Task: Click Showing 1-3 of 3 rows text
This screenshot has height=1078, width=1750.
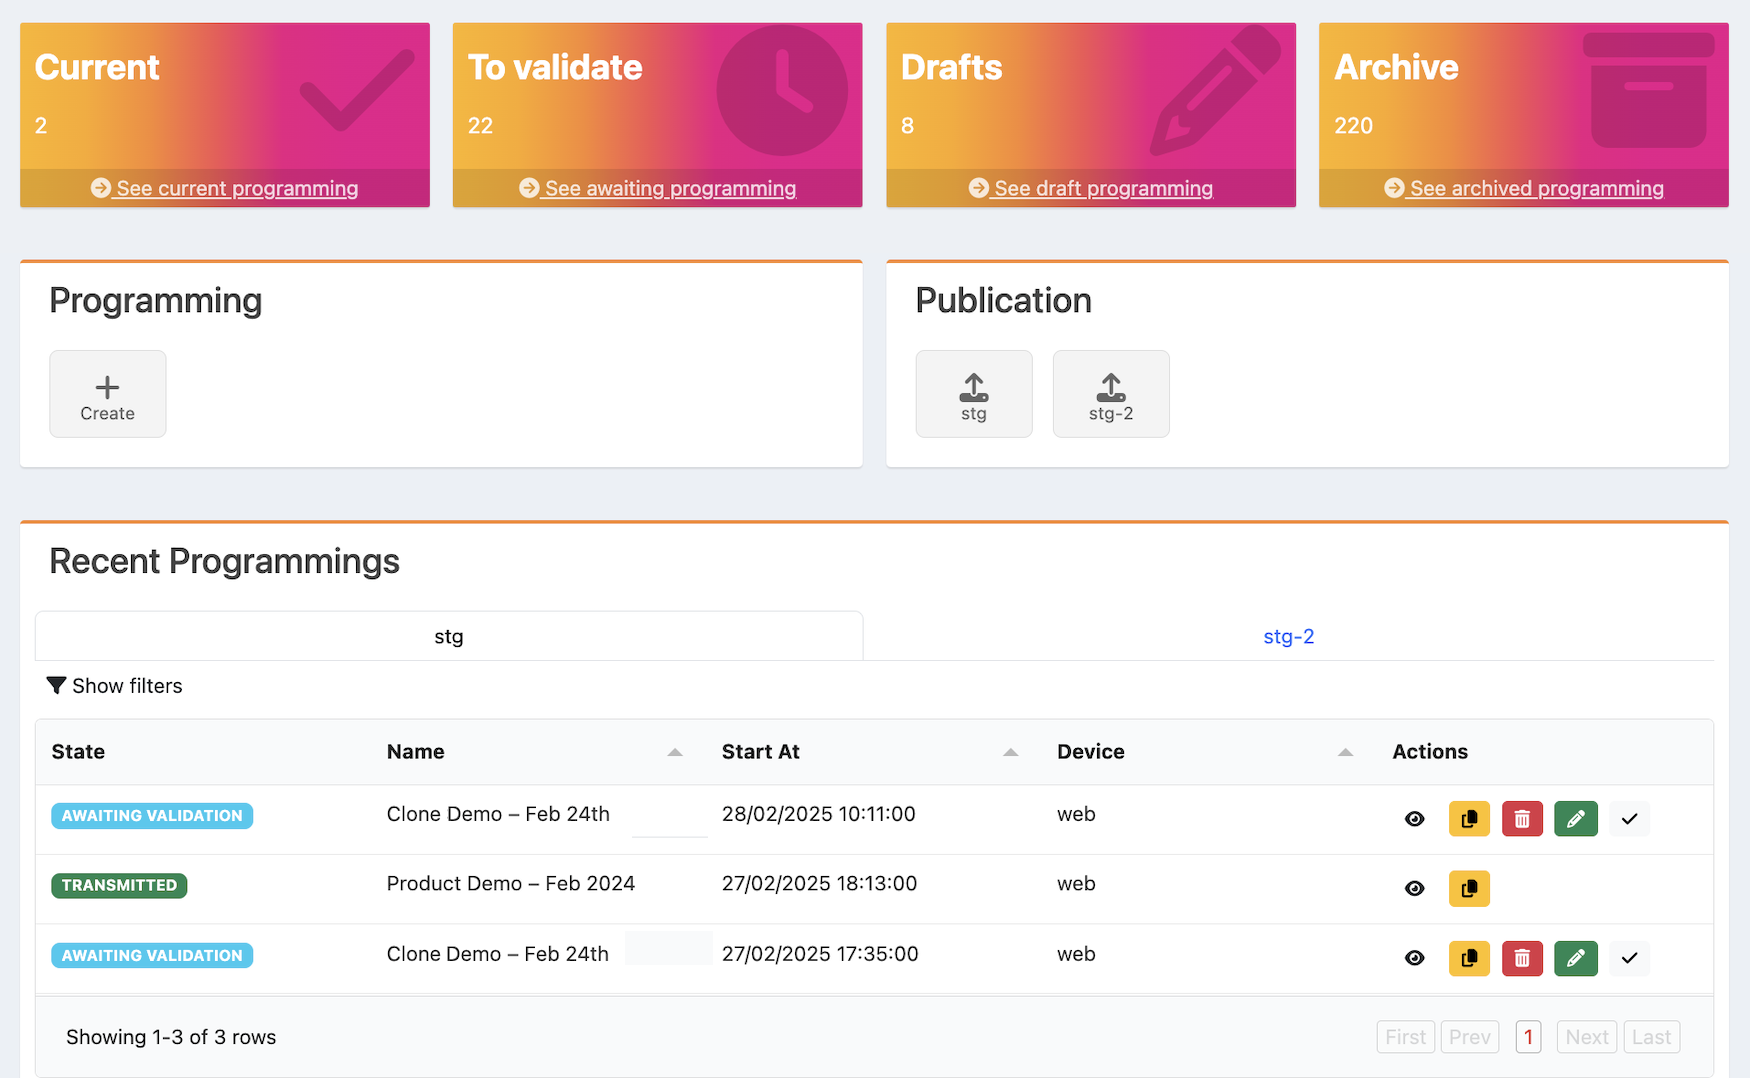Action: tap(171, 1037)
